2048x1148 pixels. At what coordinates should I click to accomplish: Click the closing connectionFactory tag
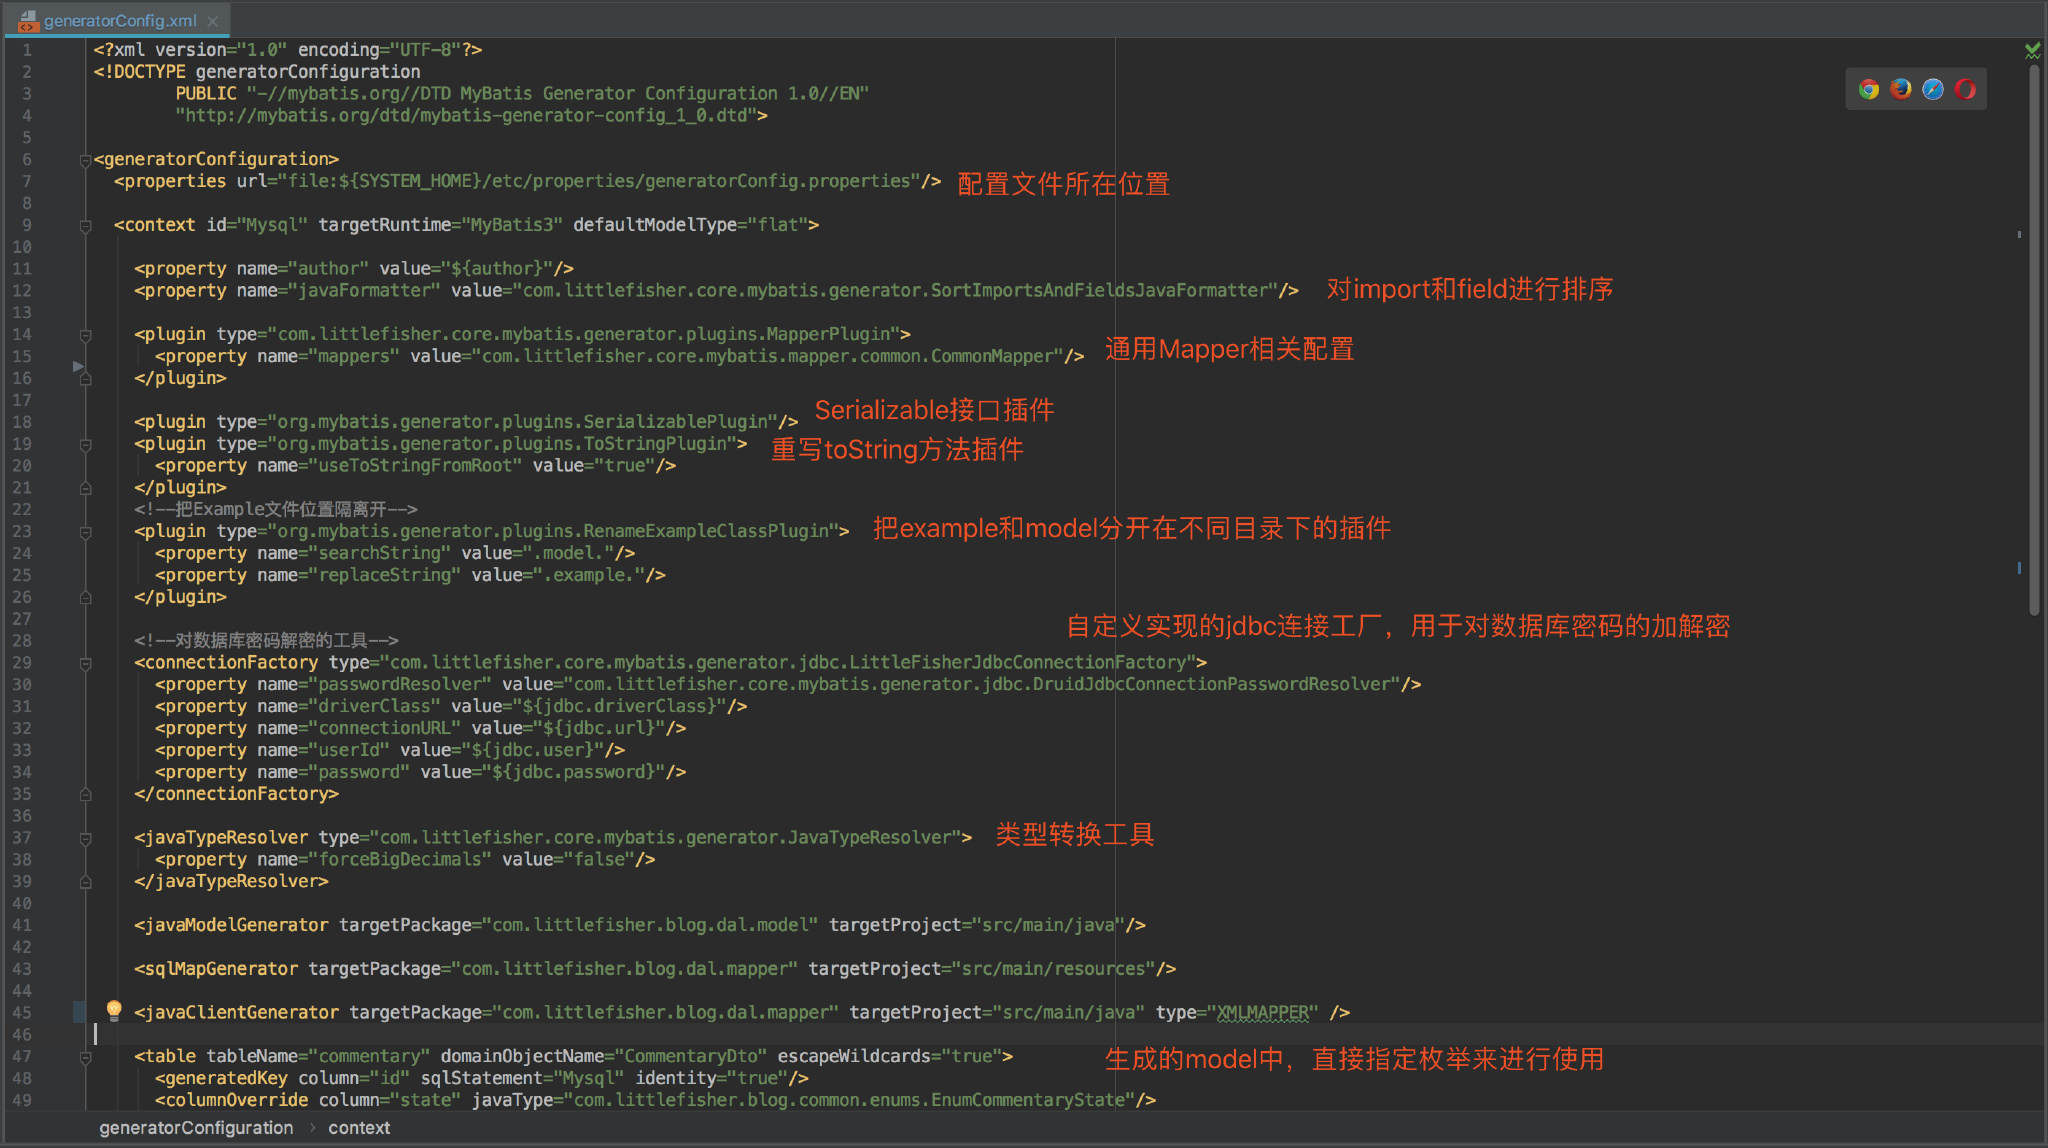pos(237,794)
